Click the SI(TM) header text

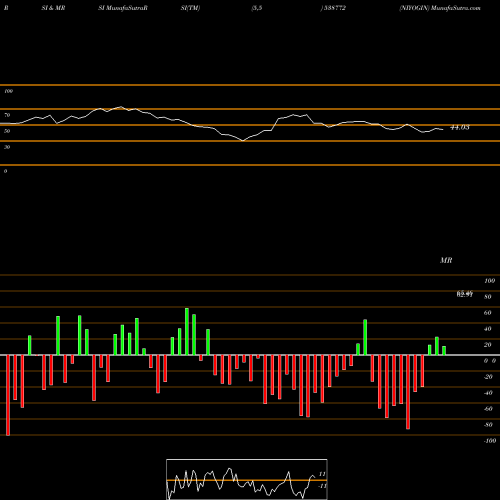[190, 8]
